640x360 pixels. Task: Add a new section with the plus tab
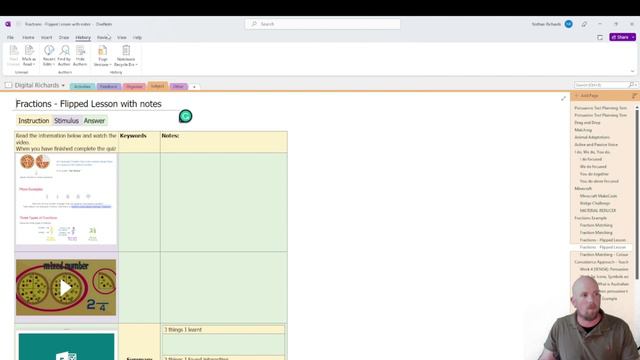[x=194, y=87]
